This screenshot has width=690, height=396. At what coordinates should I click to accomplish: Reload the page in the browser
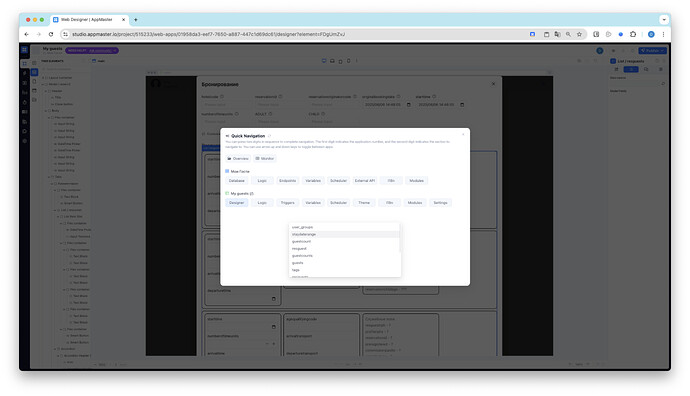click(x=51, y=34)
